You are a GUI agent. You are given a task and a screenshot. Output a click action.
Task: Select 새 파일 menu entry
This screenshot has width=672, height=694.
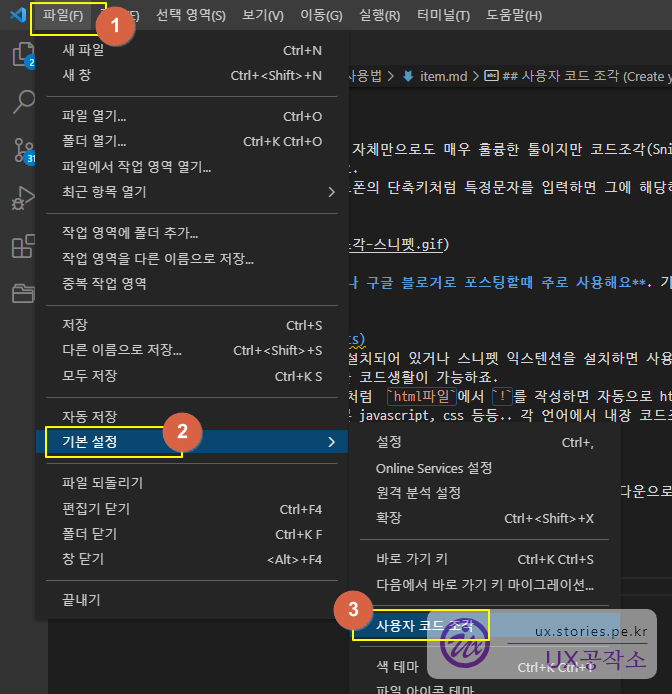192,50
